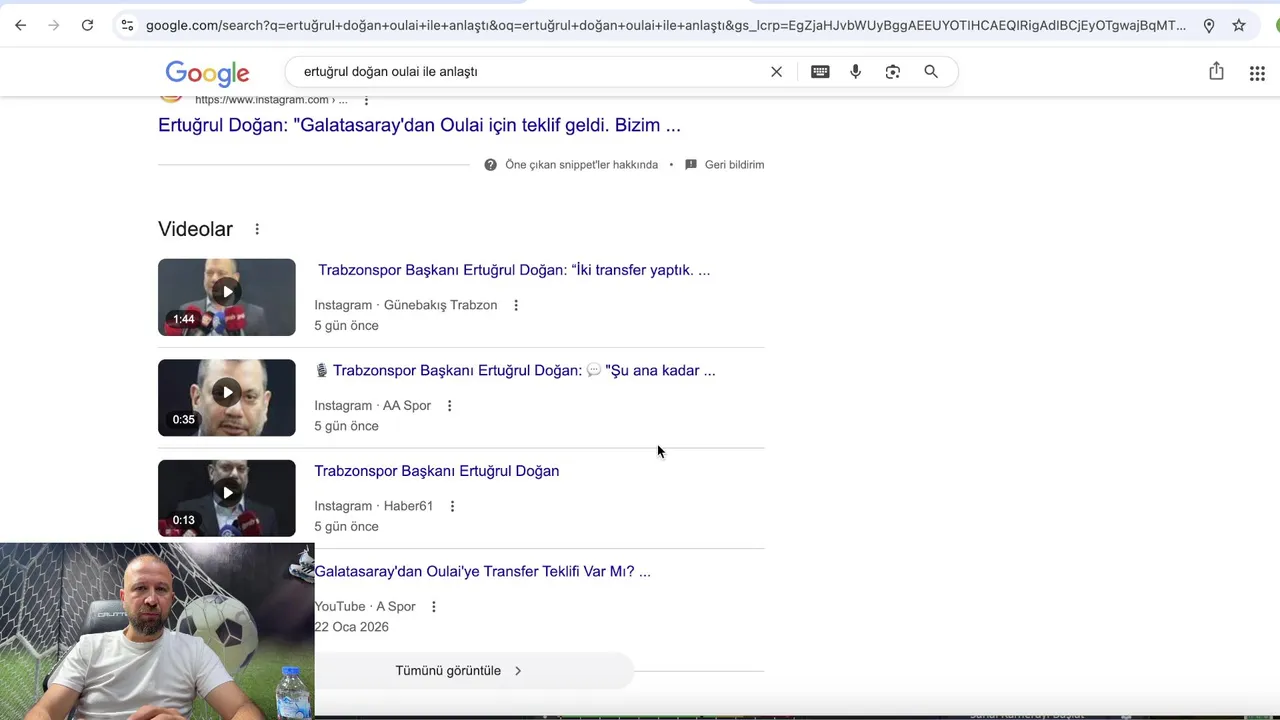1280x720 pixels.
Task: Open site info icon in address bar
Action: (x=126, y=25)
